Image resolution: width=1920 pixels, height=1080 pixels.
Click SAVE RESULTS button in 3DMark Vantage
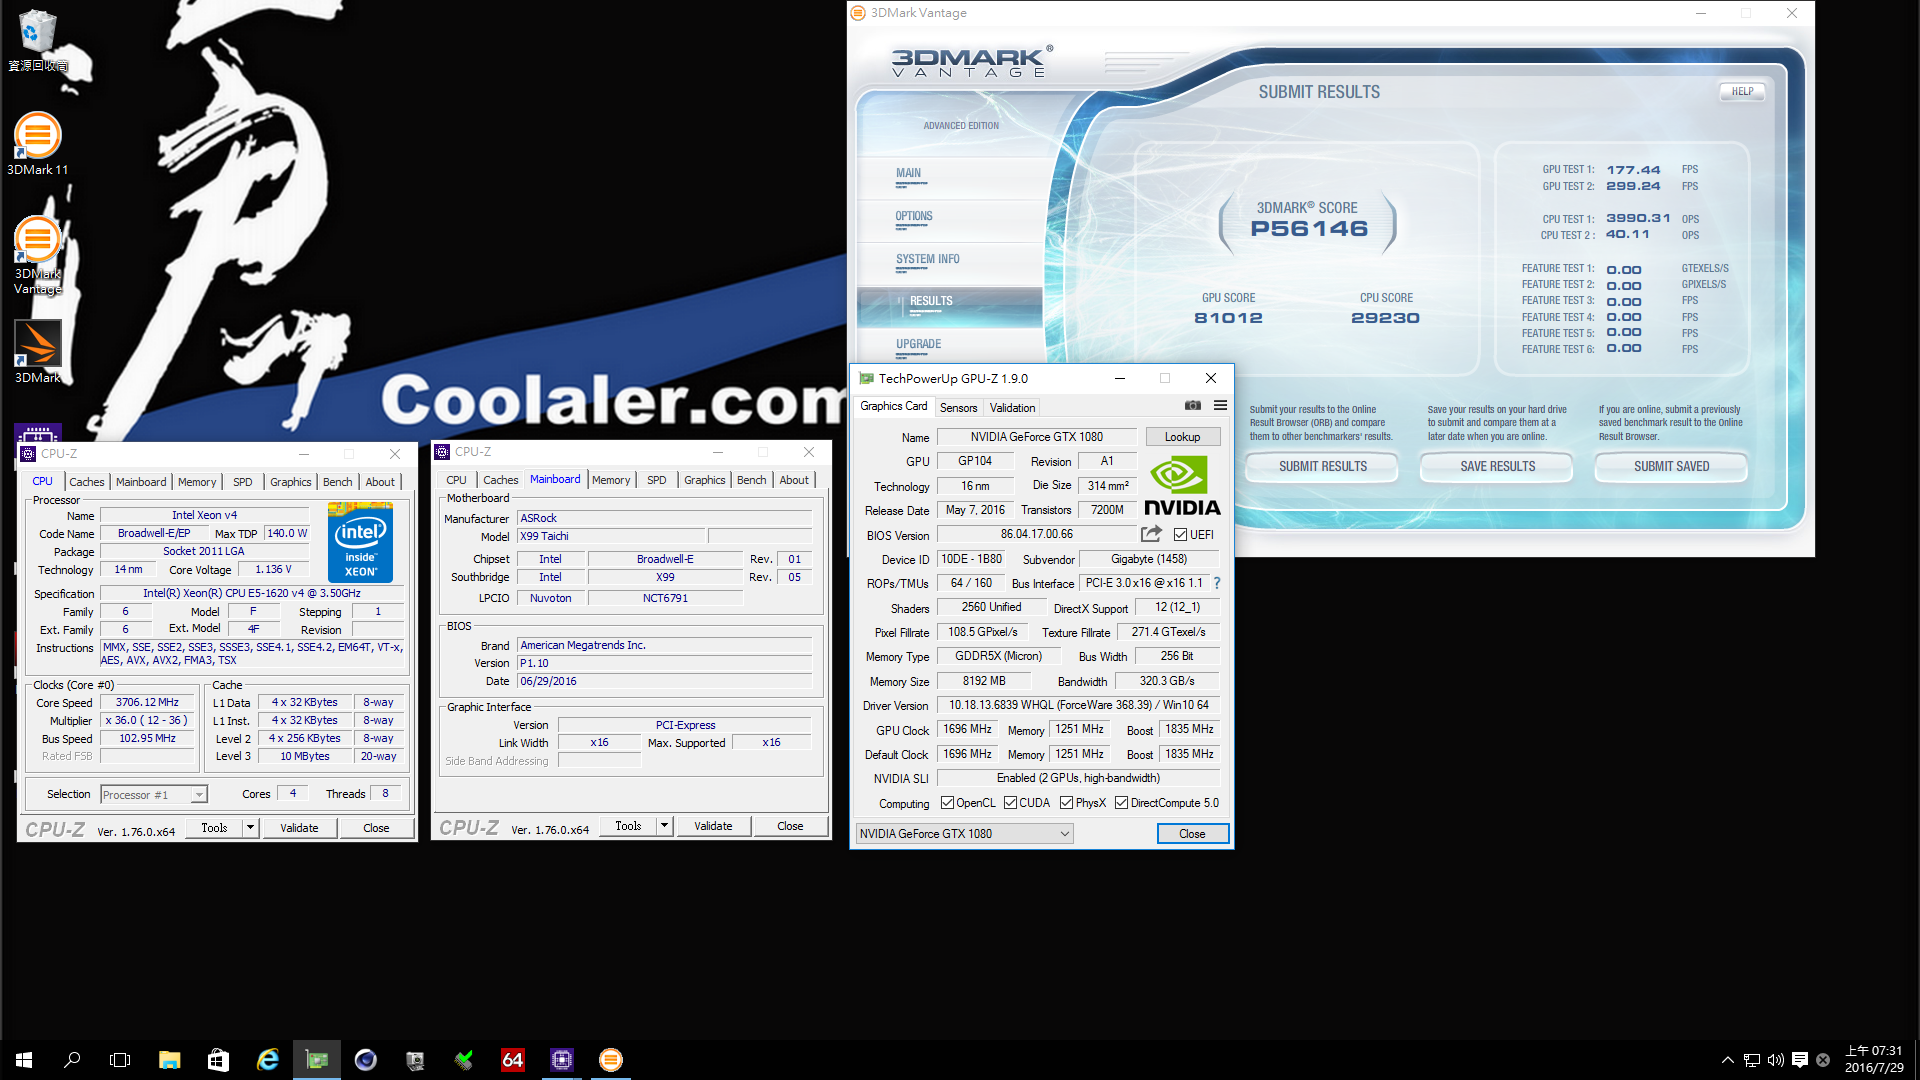(1497, 467)
